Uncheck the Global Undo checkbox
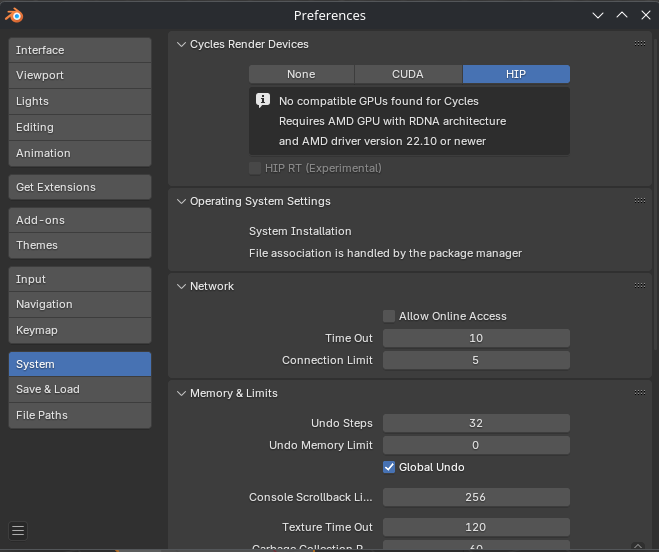This screenshot has height=552, width=659. [389, 467]
